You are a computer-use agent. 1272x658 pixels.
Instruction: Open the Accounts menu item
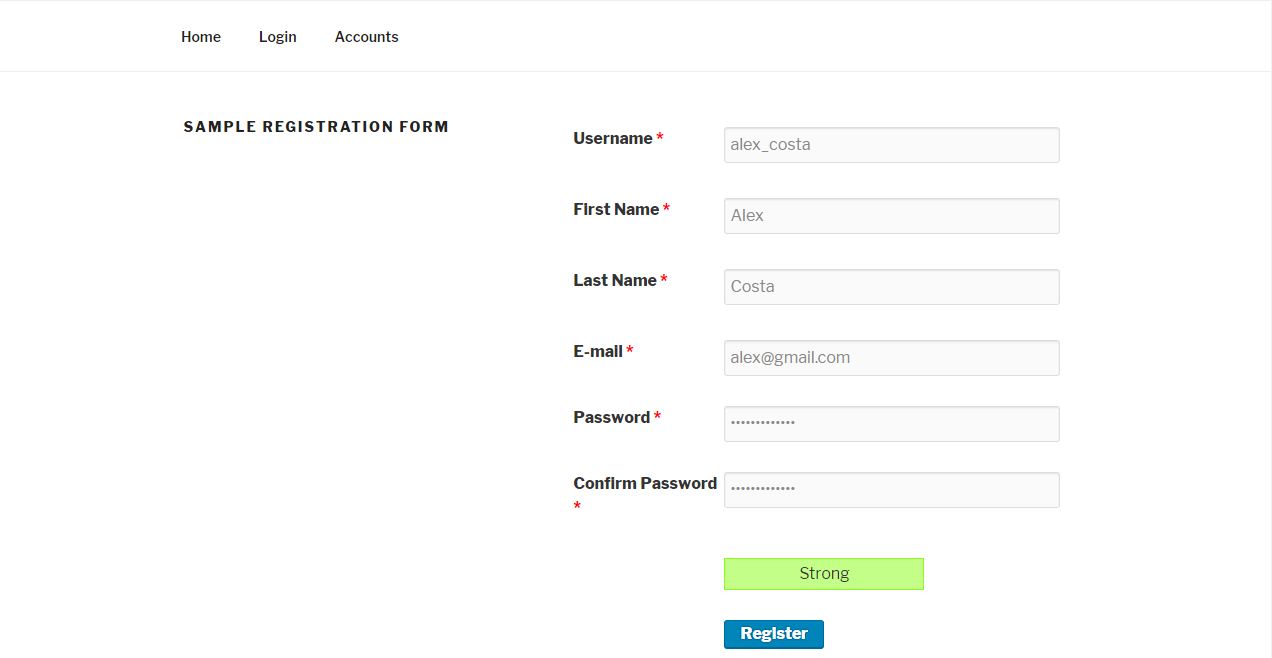tap(366, 37)
